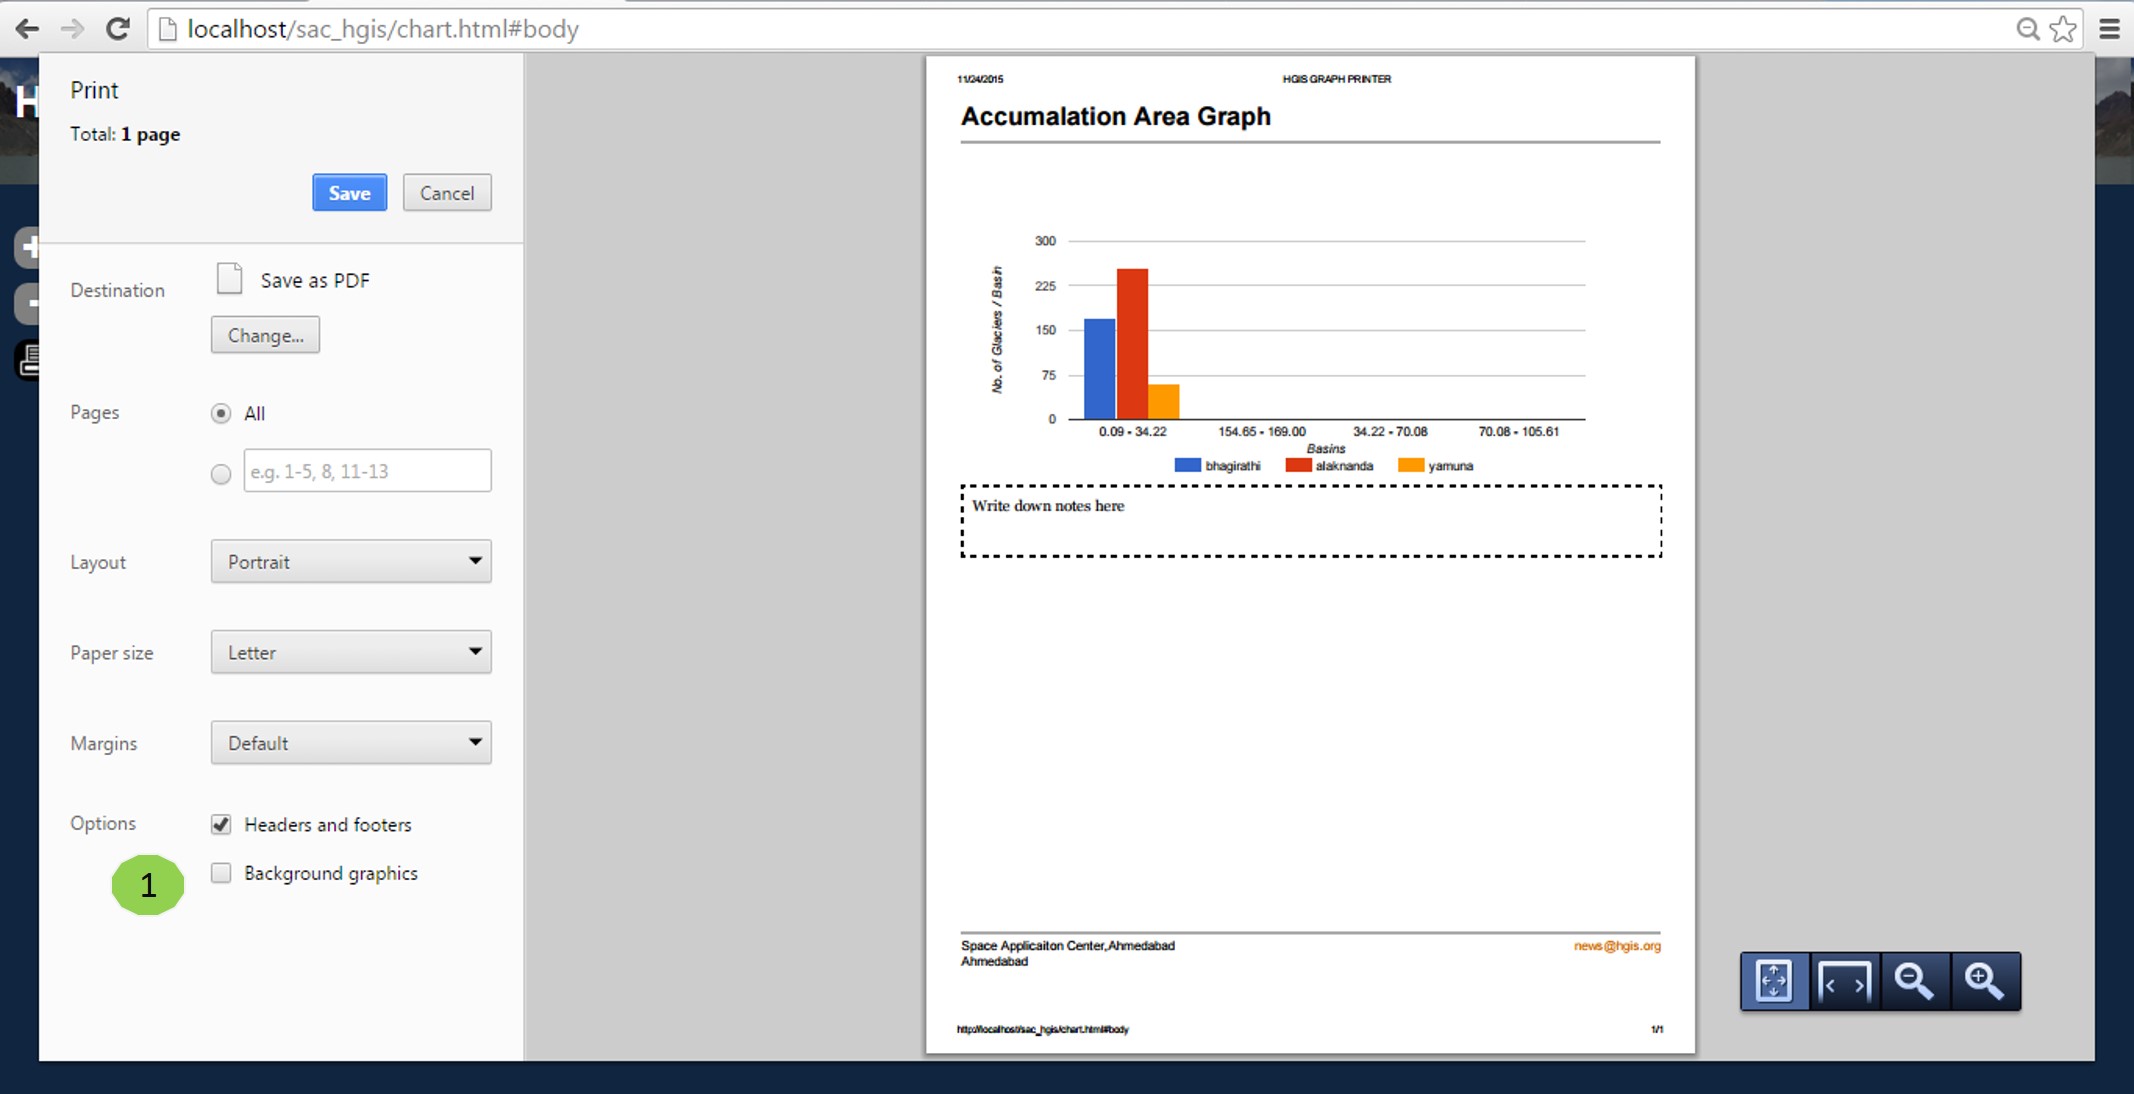Viewport: 2134px width, 1094px height.
Task: Click the page document icon in address bar
Action: [x=168, y=29]
